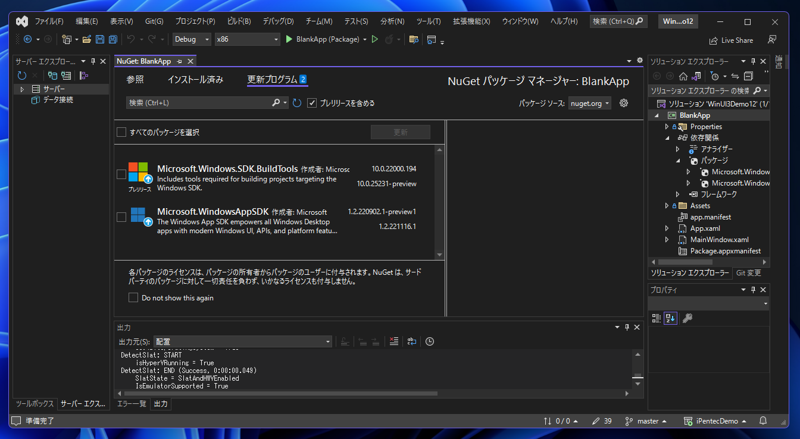Check Microsoft.WindowsAppSDK package checkbox

coord(121,217)
